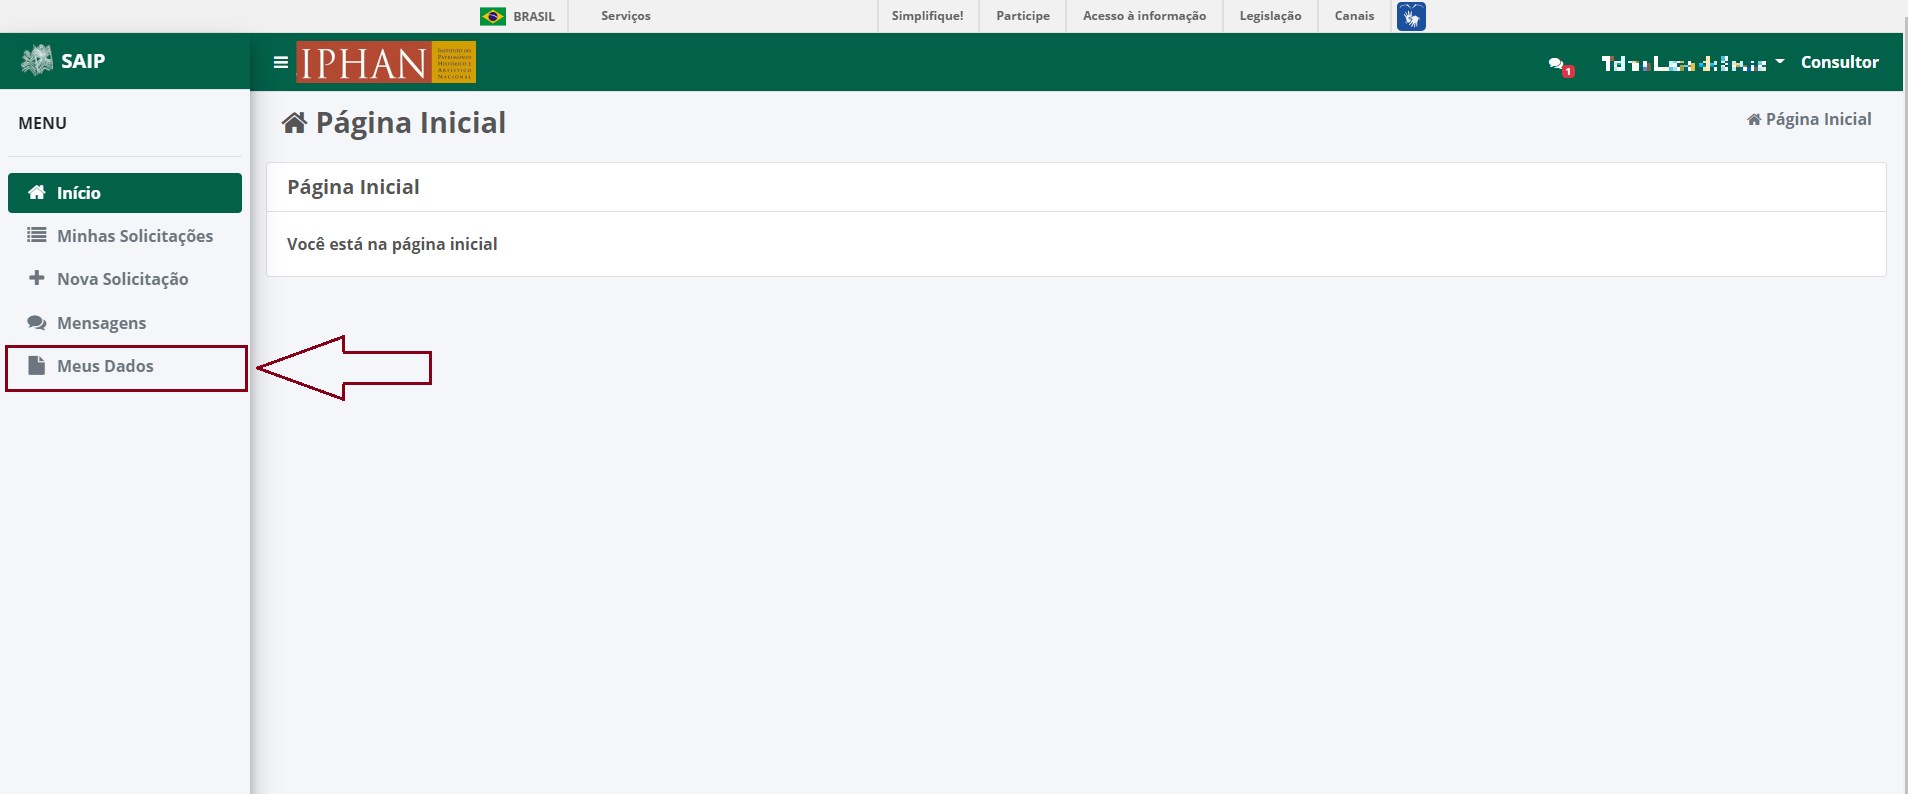This screenshot has width=1908, height=794.
Task: Open Minhas Solicitações menu item
Action: [125, 236]
